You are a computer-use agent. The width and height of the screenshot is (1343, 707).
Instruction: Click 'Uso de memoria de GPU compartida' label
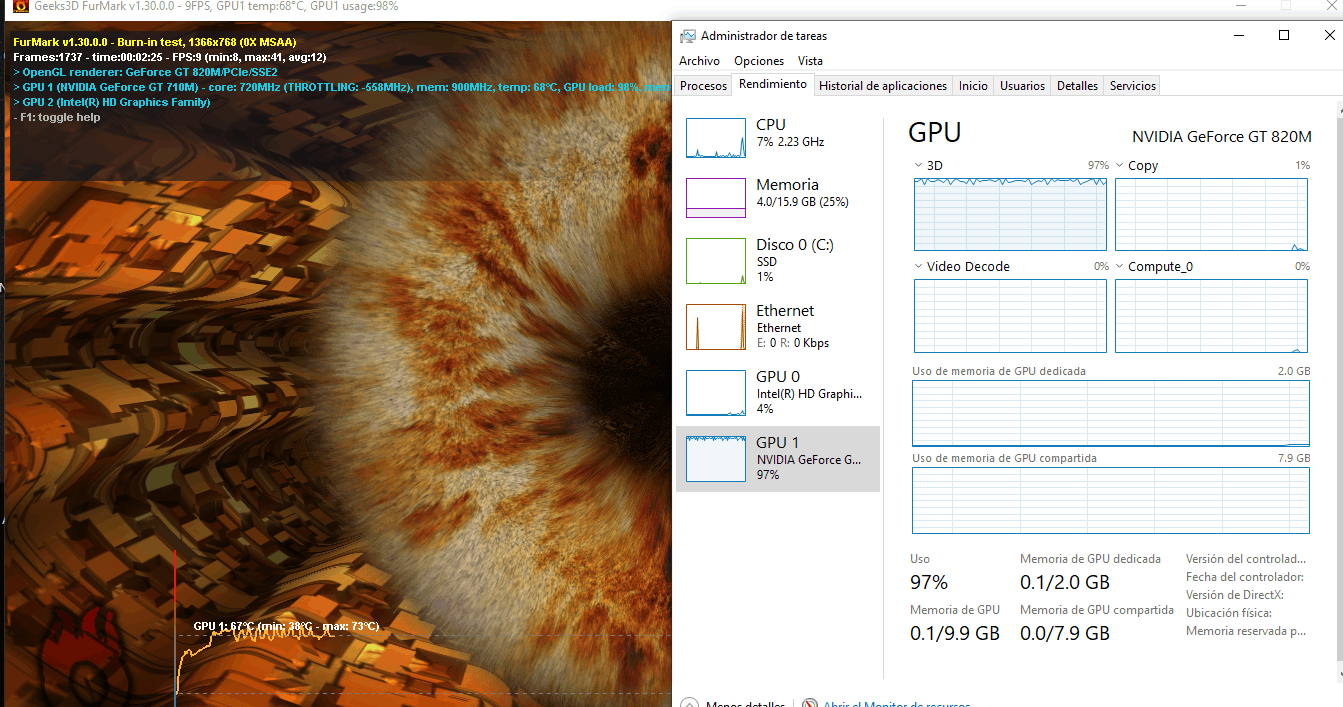point(1005,458)
